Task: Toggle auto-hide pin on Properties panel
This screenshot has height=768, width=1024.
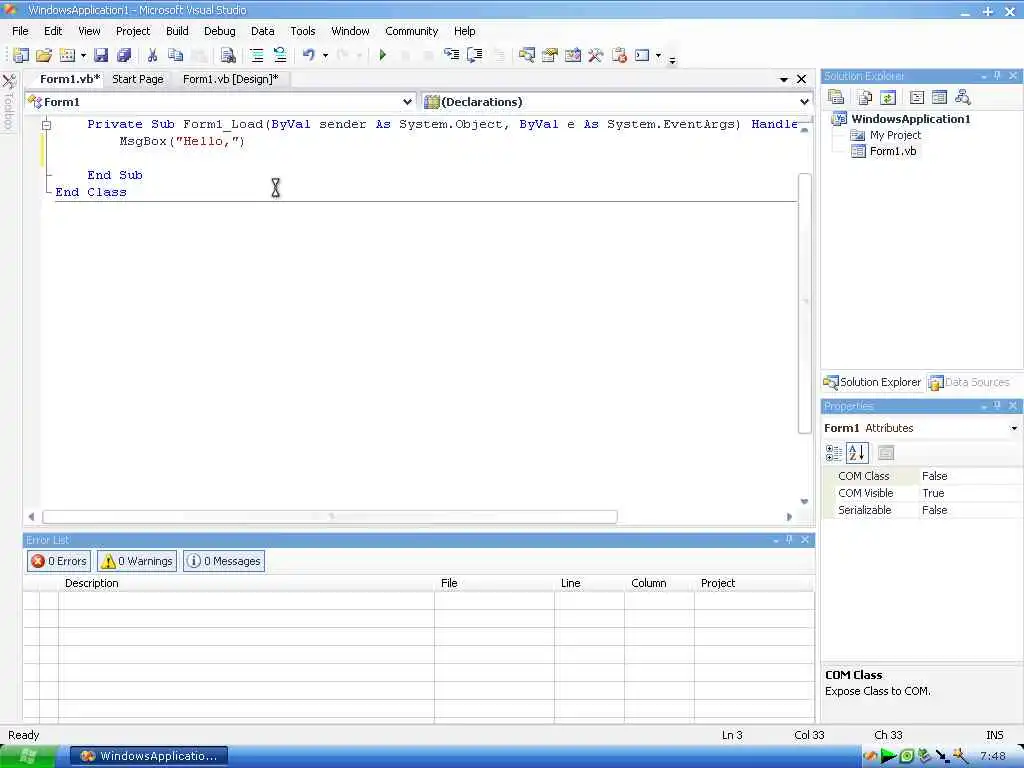Action: point(997,406)
